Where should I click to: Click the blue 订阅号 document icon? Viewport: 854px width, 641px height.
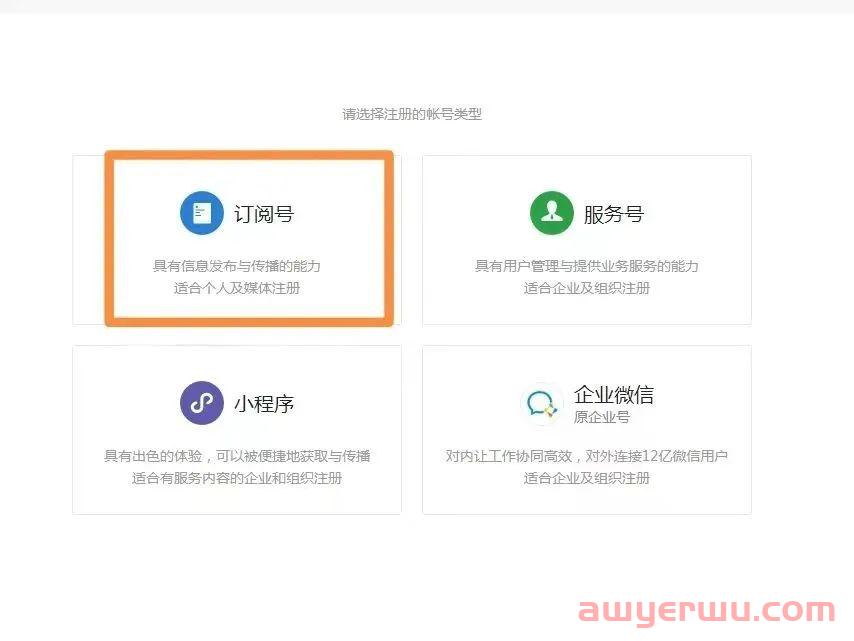[202, 212]
